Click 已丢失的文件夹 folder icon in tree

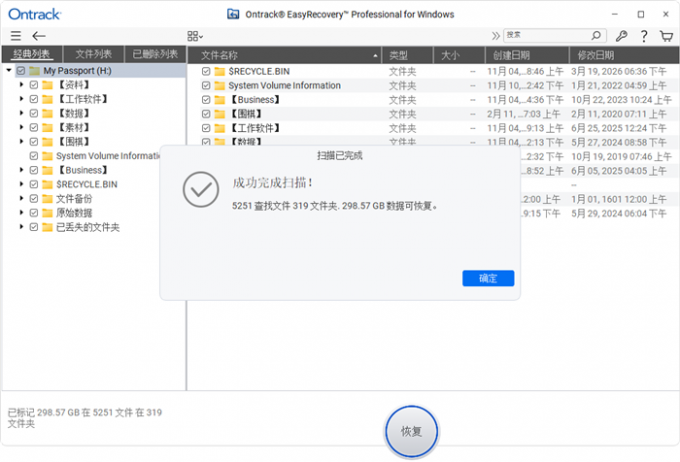(x=48, y=227)
